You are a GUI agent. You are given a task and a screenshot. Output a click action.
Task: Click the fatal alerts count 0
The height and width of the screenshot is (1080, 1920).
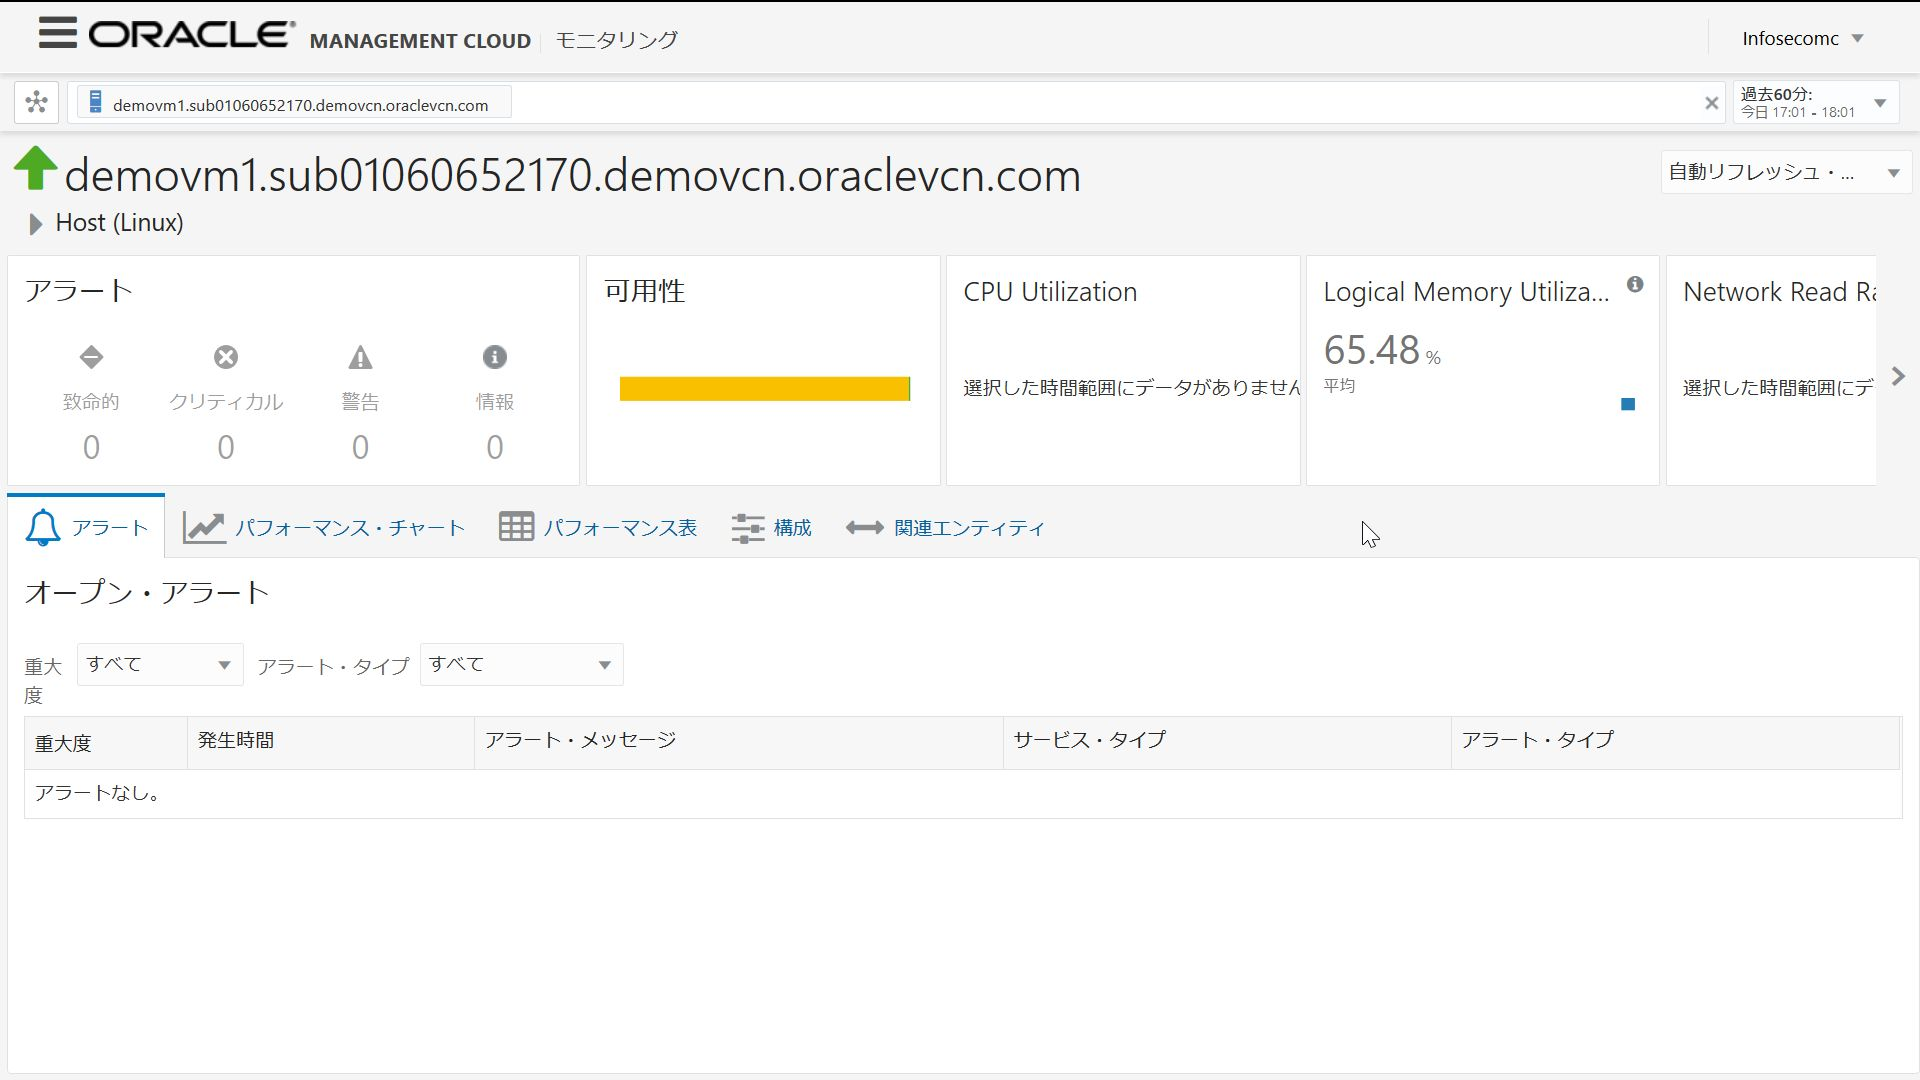click(91, 447)
